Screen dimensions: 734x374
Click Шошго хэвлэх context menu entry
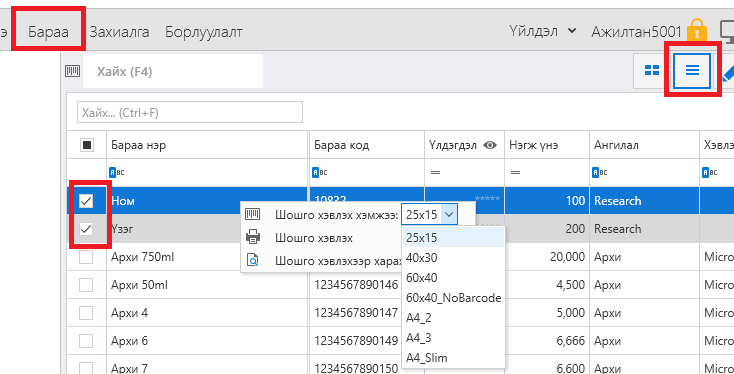(x=314, y=238)
